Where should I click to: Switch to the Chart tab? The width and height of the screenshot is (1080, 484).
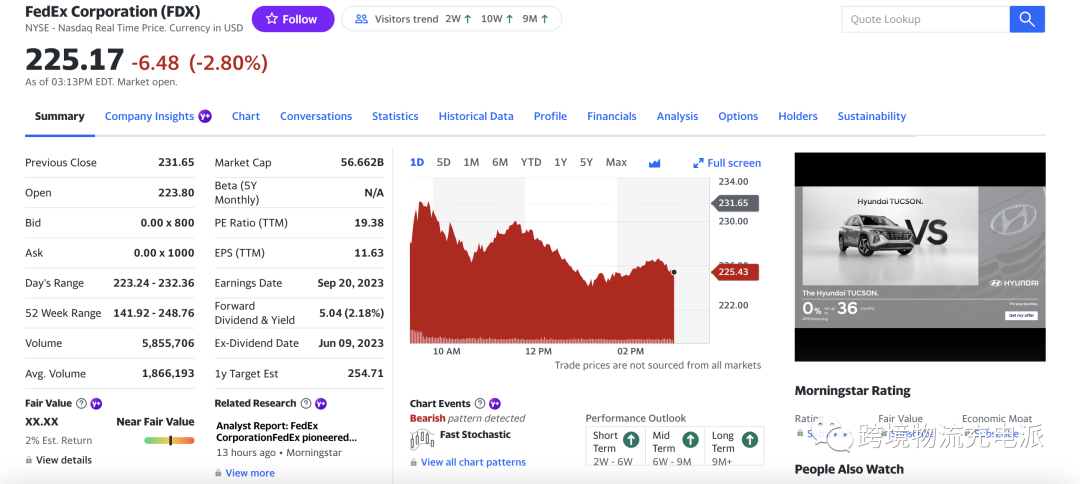tap(246, 116)
